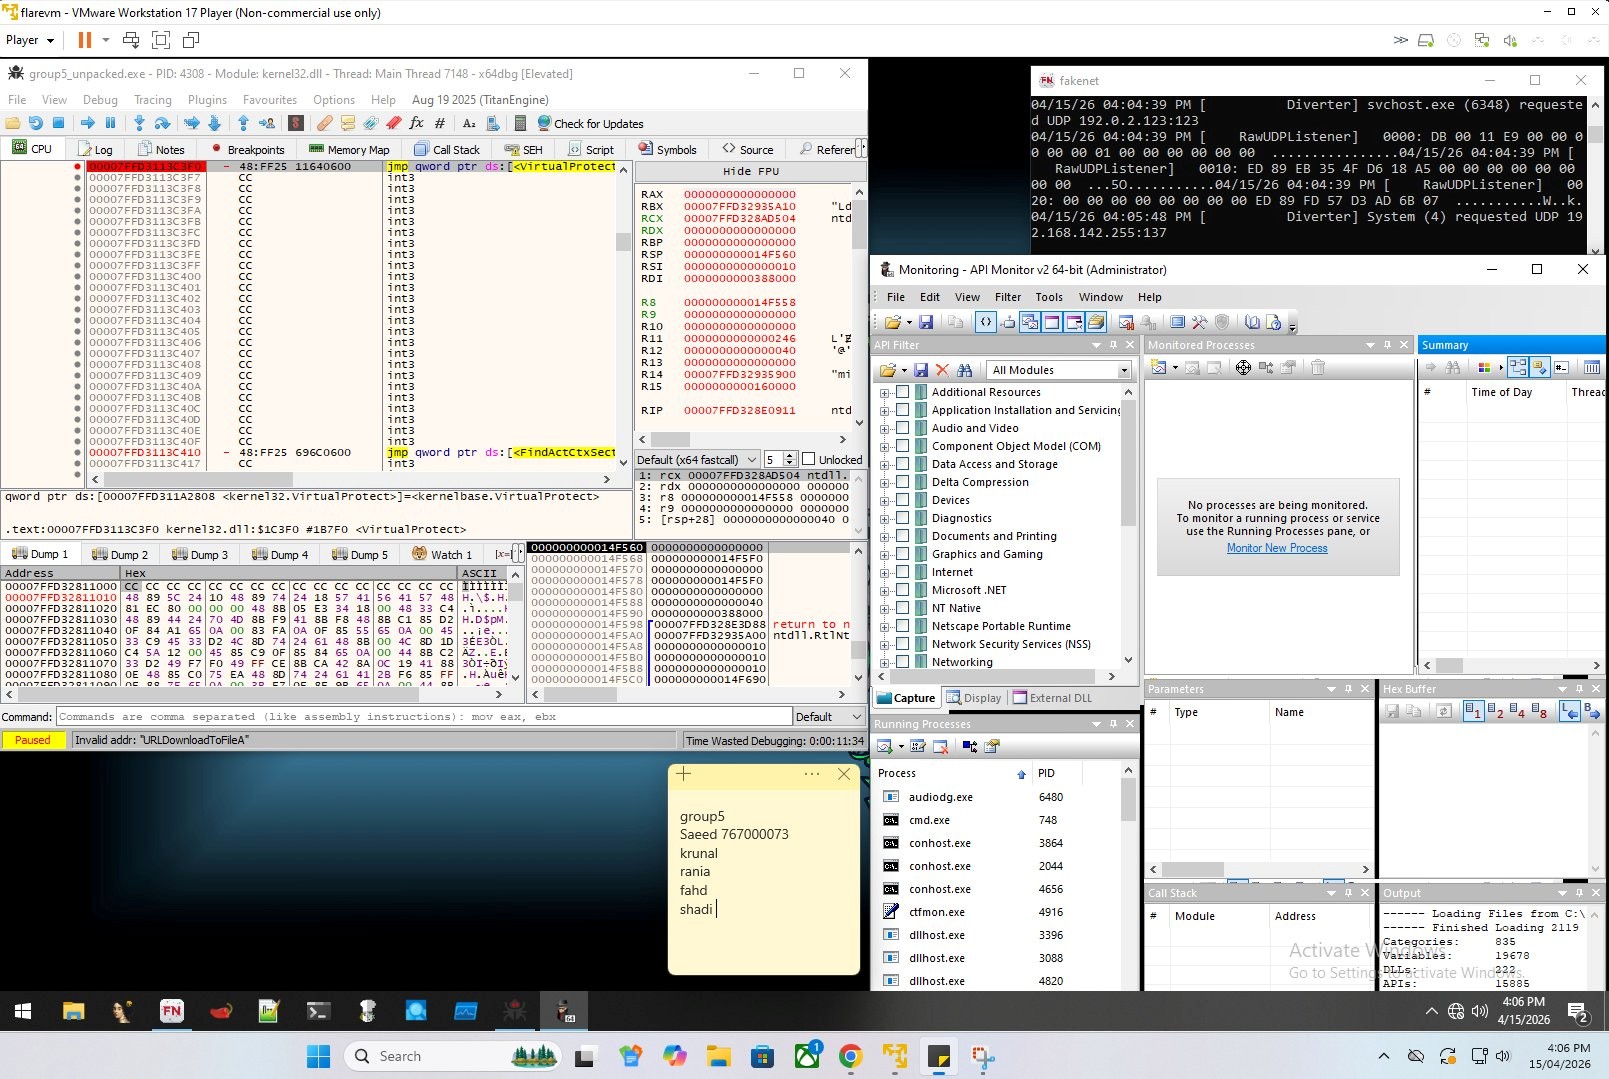Image resolution: width=1609 pixels, height=1079 pixels.
Task: Click the Pause execution icon in x64dbg toolbar
Action: pyautogui.click(x=110, y=123)
